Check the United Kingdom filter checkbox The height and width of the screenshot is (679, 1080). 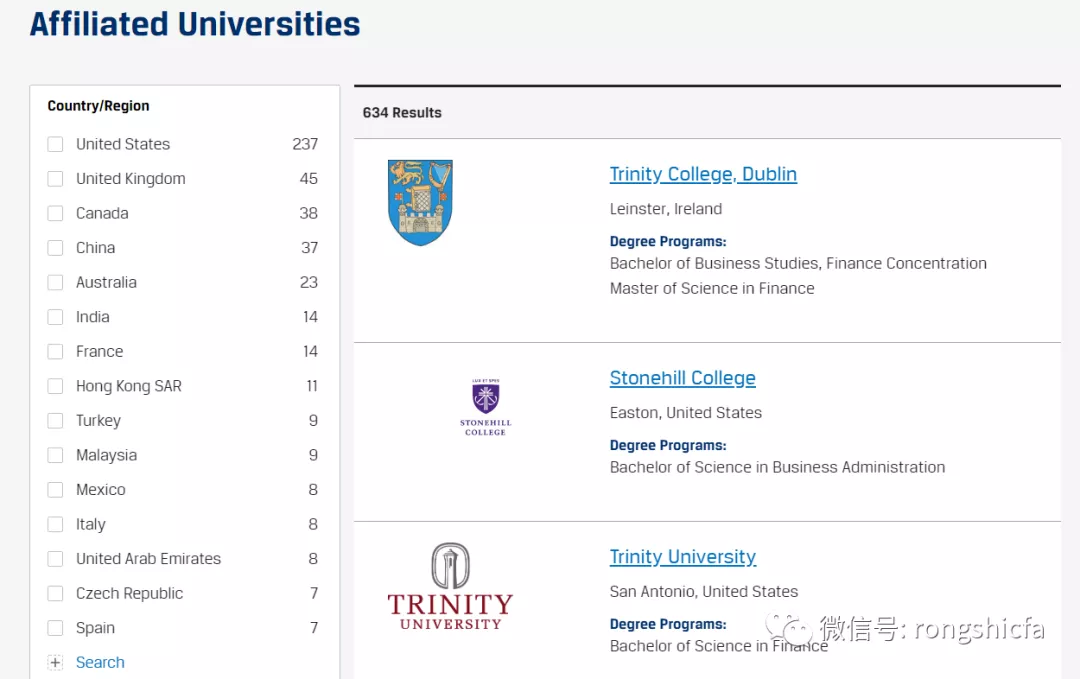coord(55,179)
